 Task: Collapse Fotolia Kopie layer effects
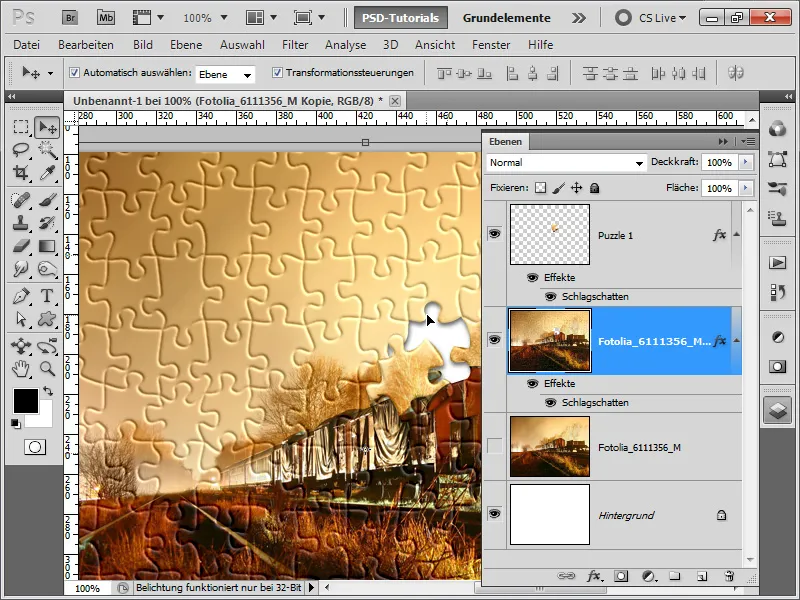[736, 340]
